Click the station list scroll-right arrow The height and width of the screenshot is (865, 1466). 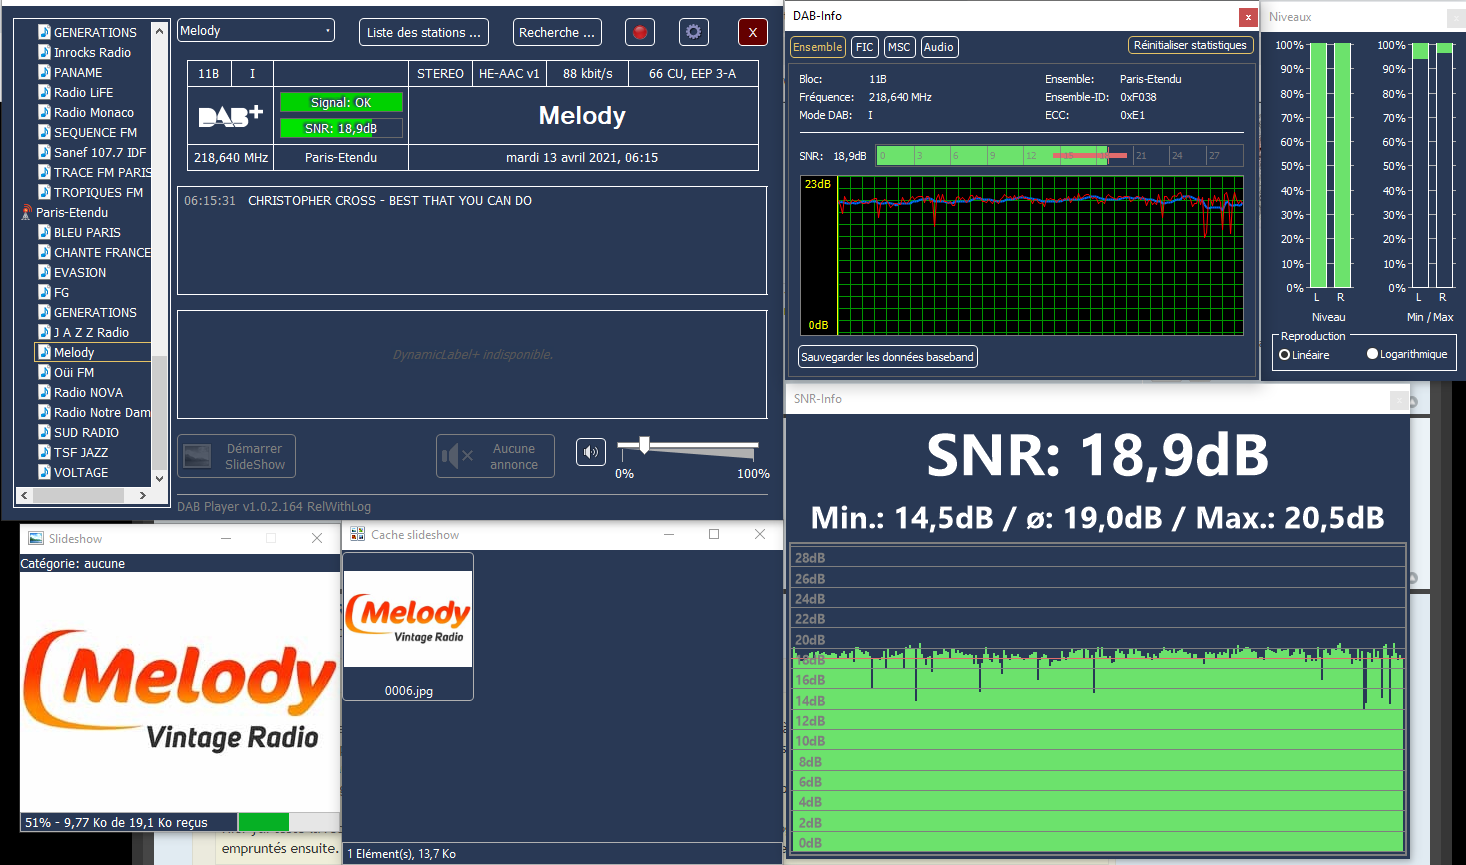click(143, 495)
